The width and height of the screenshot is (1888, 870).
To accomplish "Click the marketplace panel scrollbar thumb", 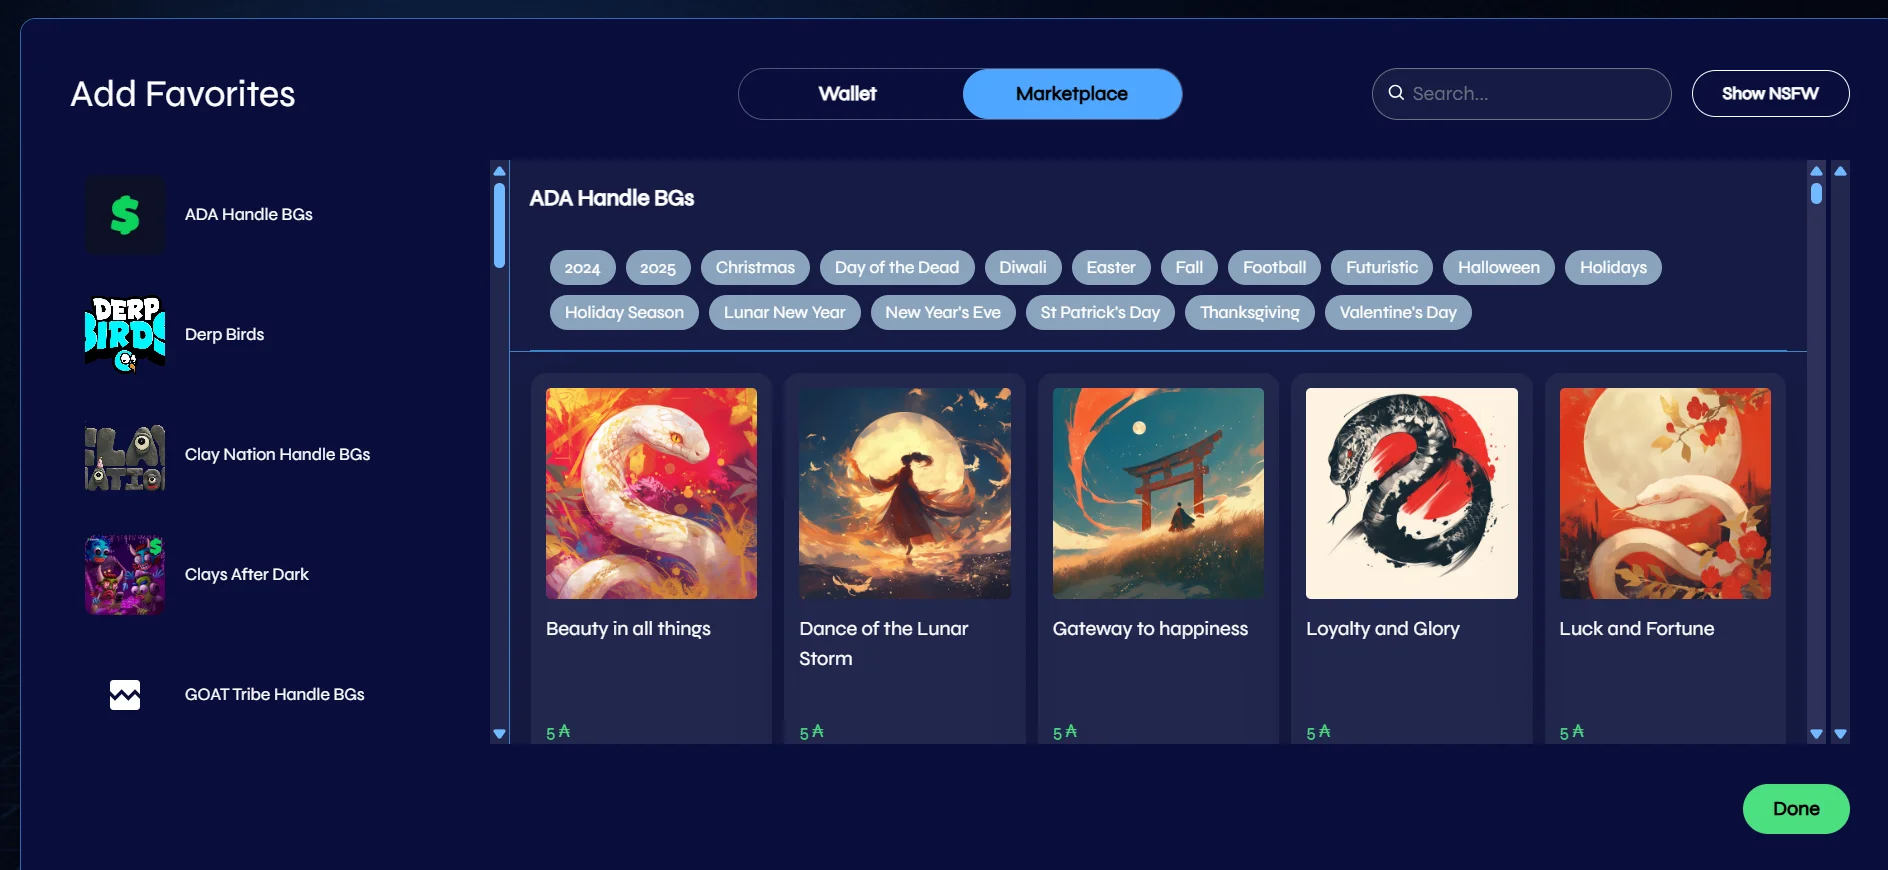I will (1816, 192).
